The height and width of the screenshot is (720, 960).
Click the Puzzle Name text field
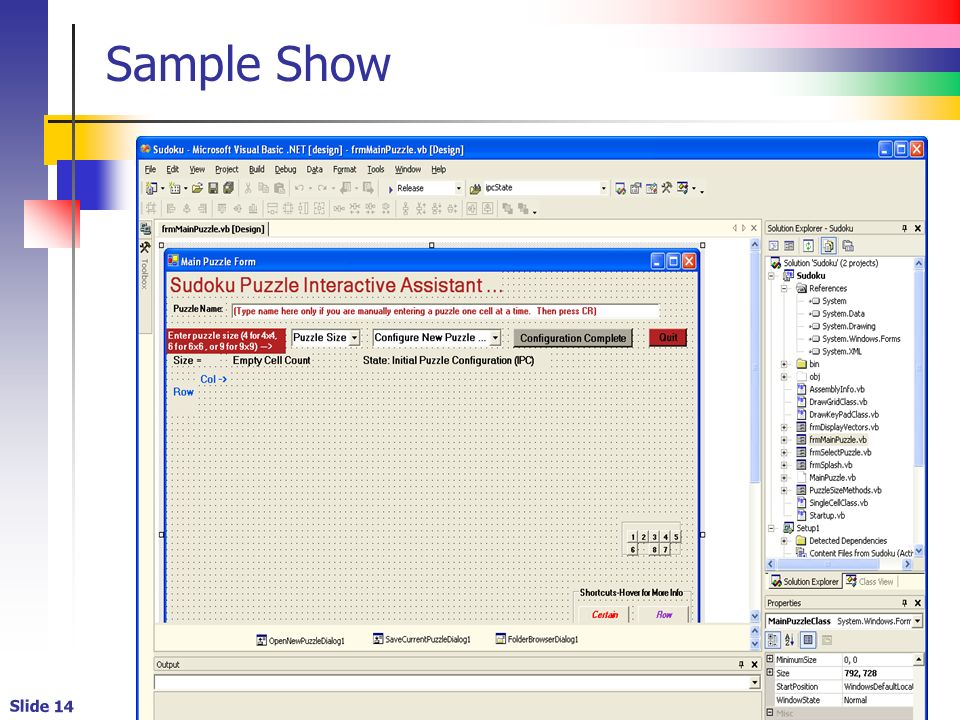(x=445, y=311)
